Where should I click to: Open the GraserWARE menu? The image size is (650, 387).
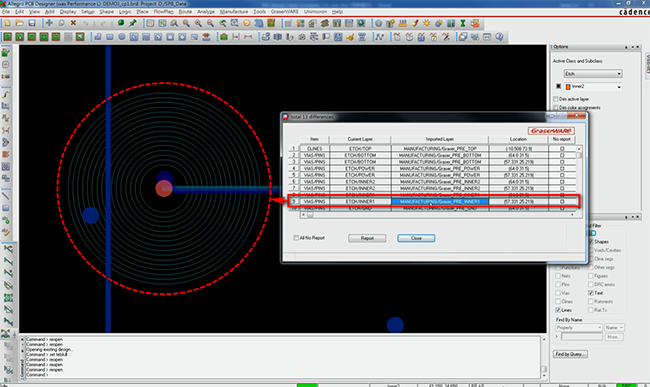click(x=284, y=12)
